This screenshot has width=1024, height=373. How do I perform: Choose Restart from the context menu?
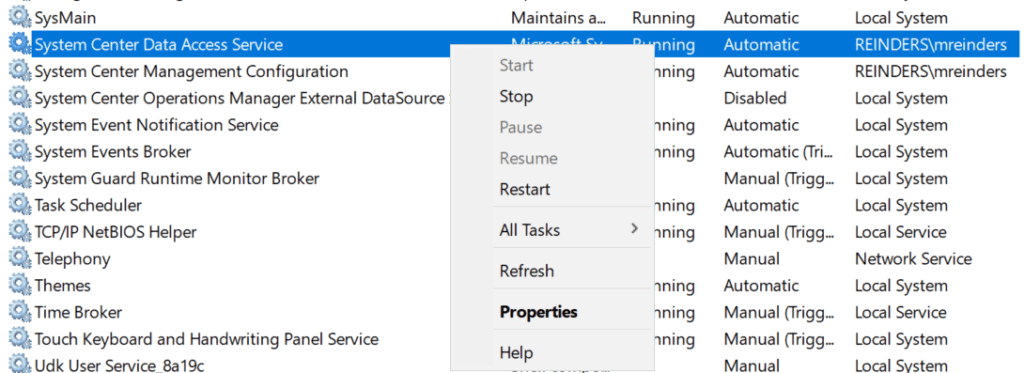(525, 189)
